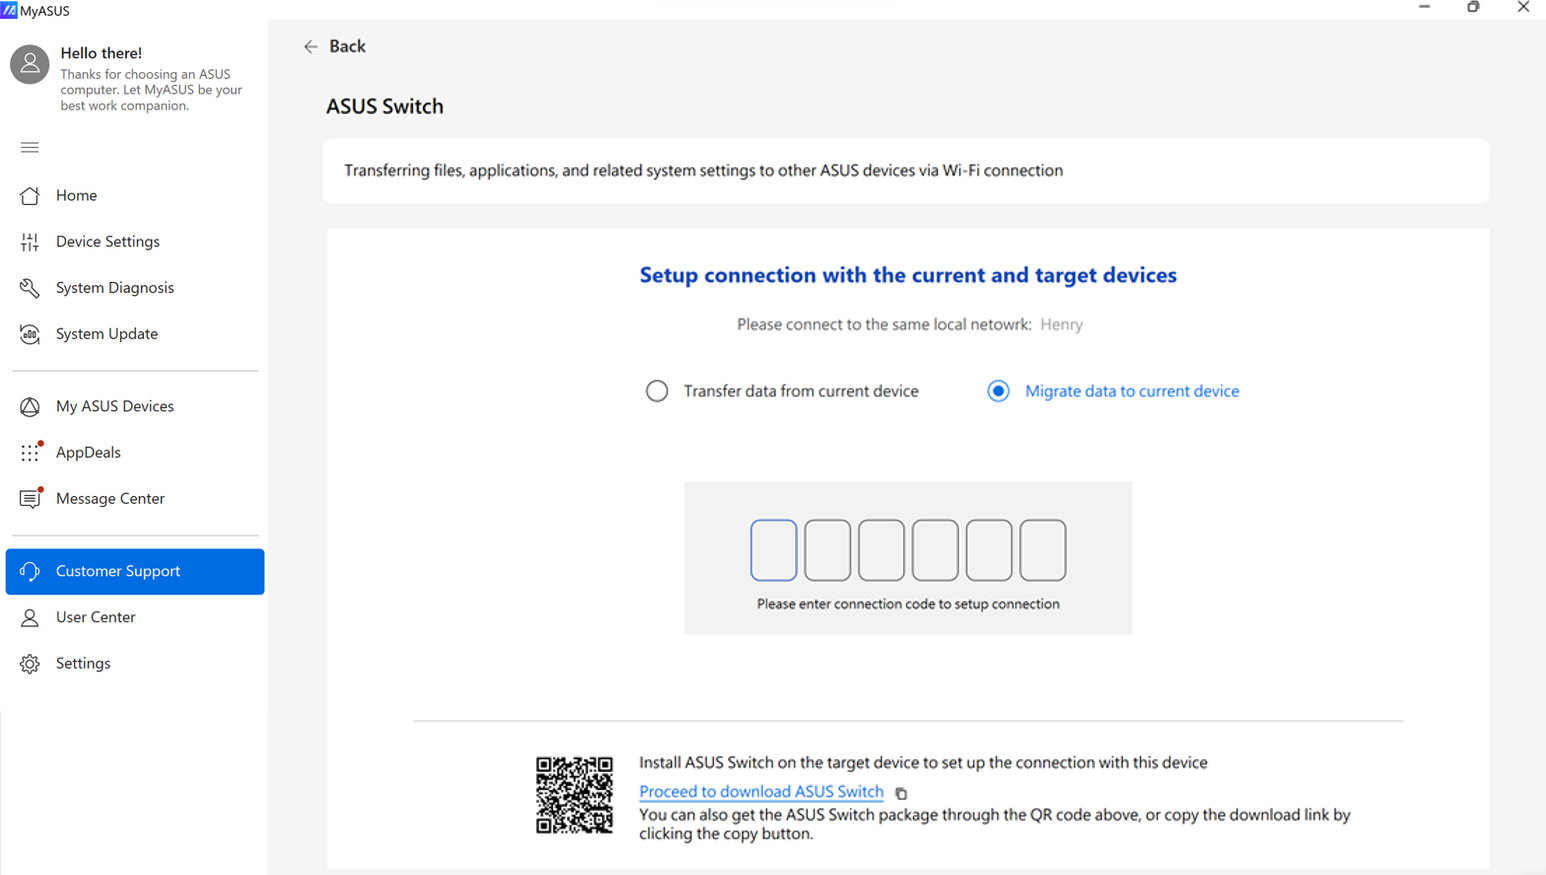Open Proceed to download ASUS Switch link
The image size is (1546, 875).
[761, 791]
